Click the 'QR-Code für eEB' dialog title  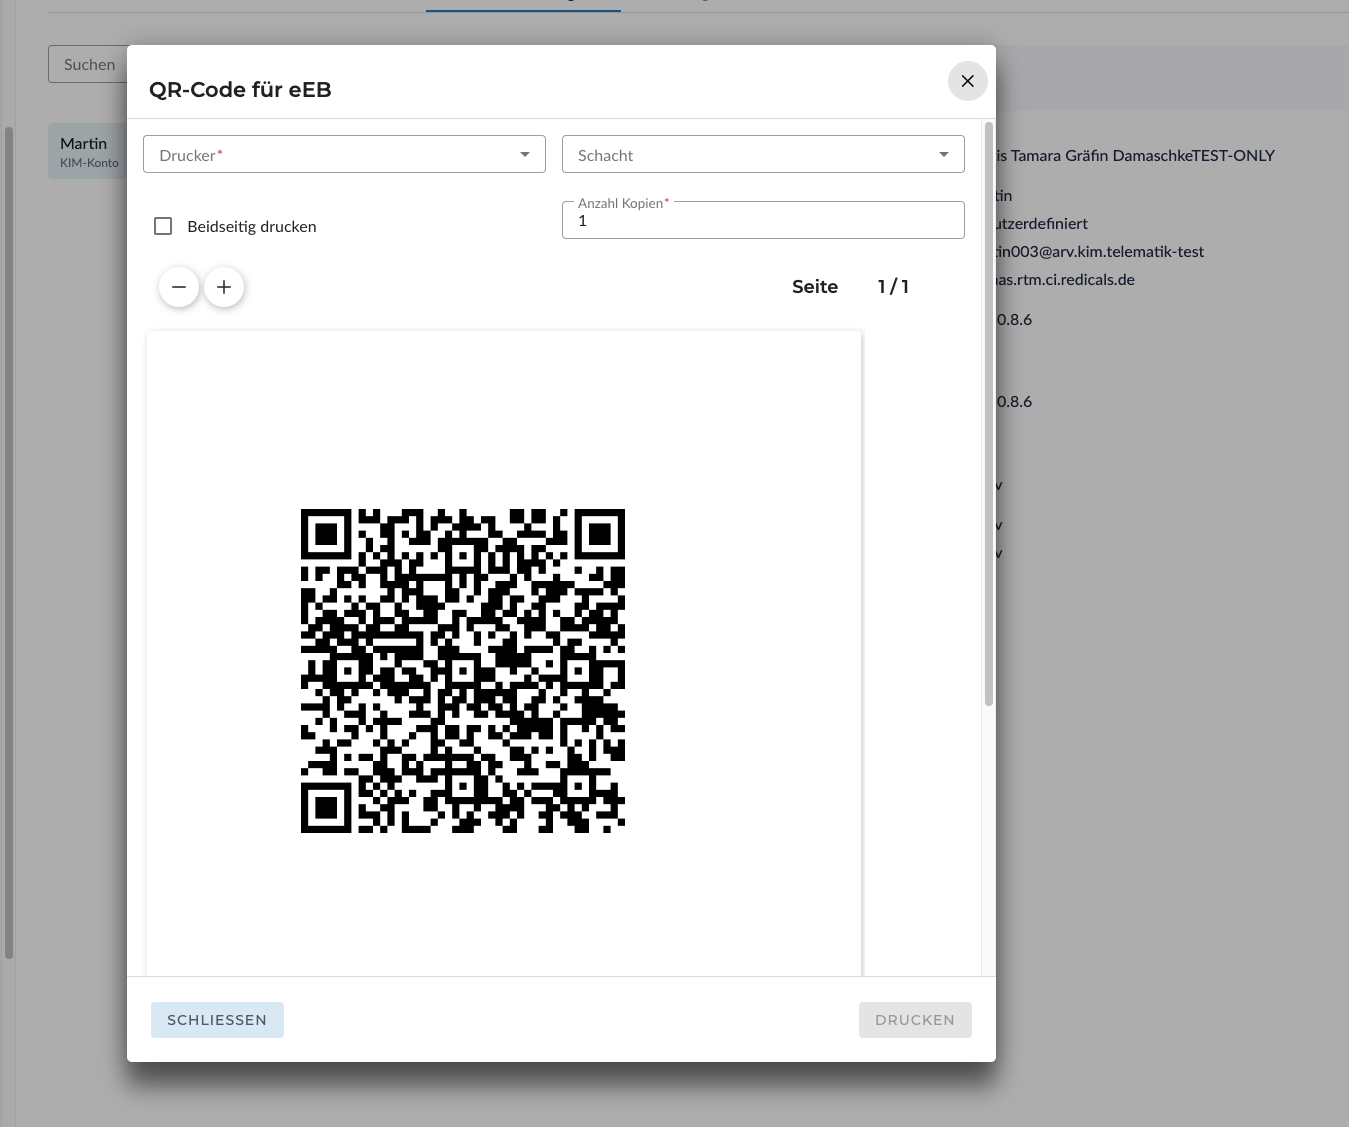coord(240,90)
